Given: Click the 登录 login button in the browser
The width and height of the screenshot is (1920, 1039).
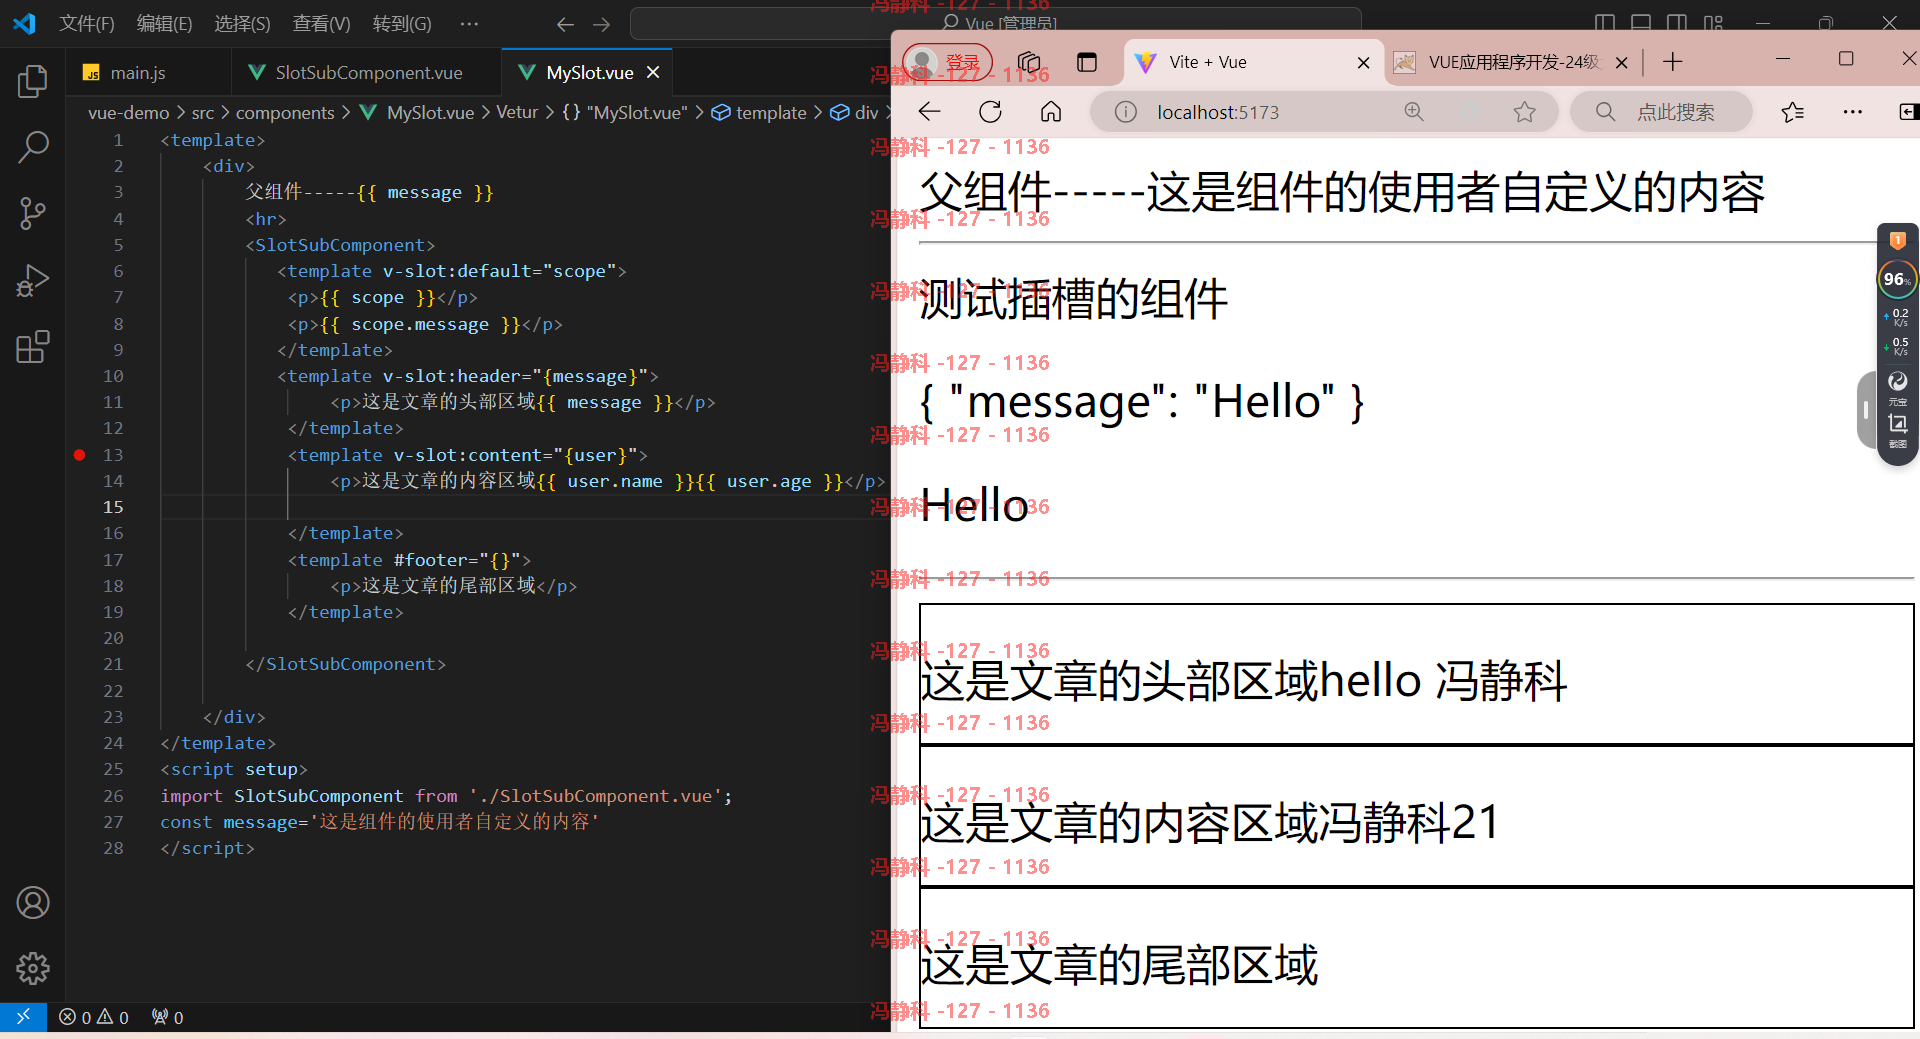Looking at the screenshot, I should click(x=948, y=62).
